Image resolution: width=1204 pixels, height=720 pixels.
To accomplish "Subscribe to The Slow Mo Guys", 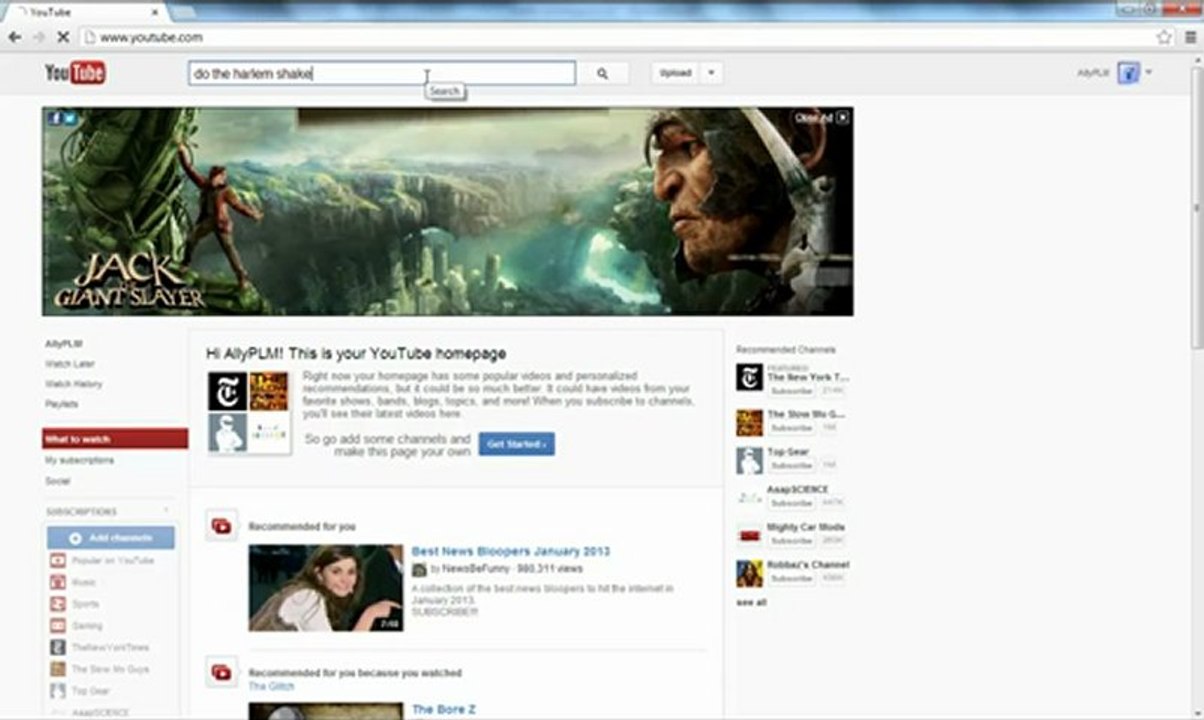I will [791, 428].
